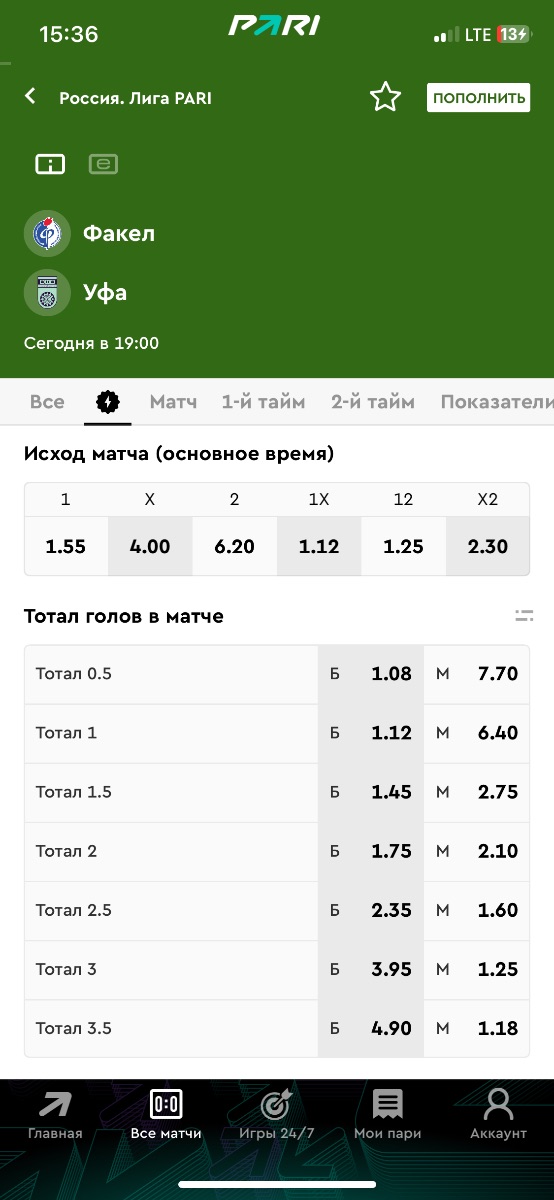Viewport: 554px width, 1200px height.
Task: Switch to the Матч tab
Action: (173, 402)
